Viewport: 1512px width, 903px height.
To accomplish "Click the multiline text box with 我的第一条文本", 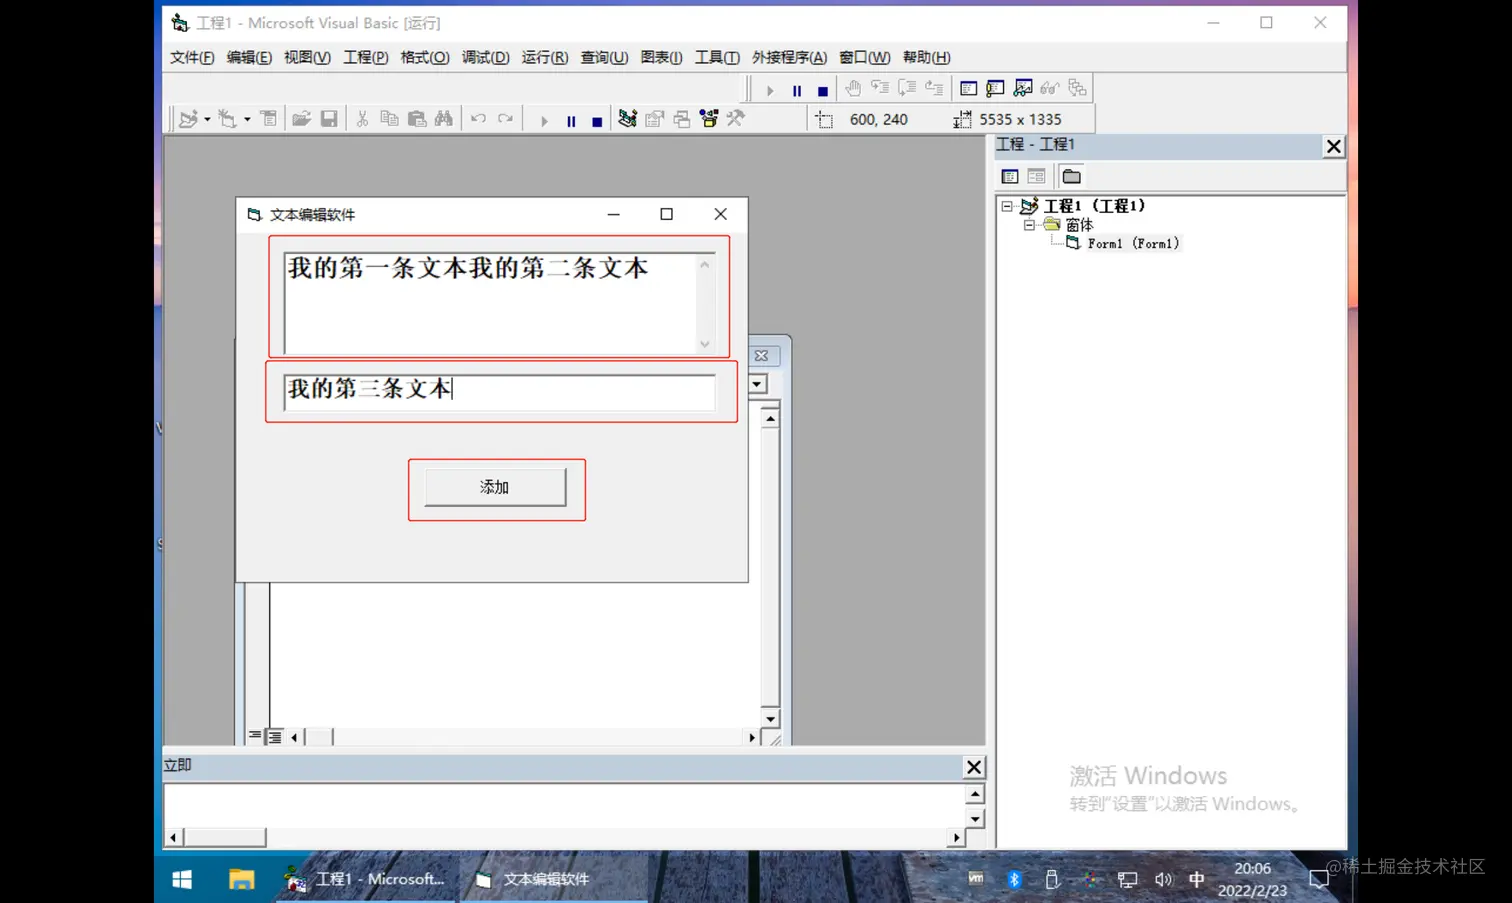I will pos(499,304).
